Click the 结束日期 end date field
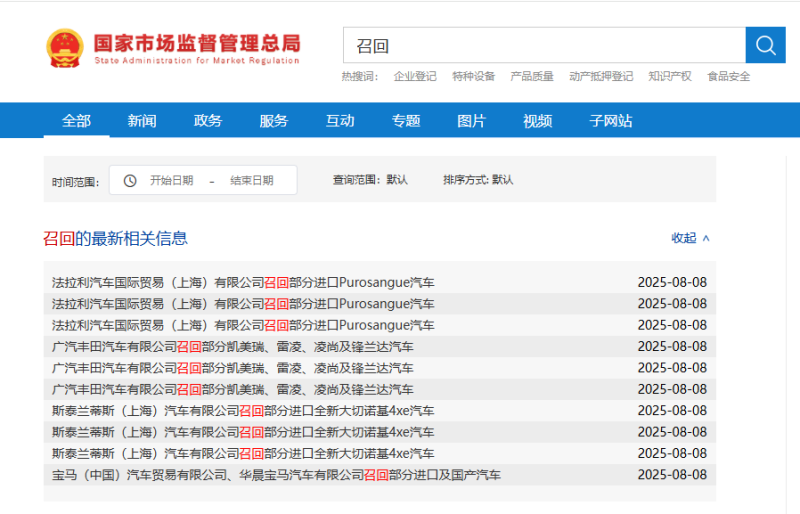800x514 pixels. [x=251, y=180]
